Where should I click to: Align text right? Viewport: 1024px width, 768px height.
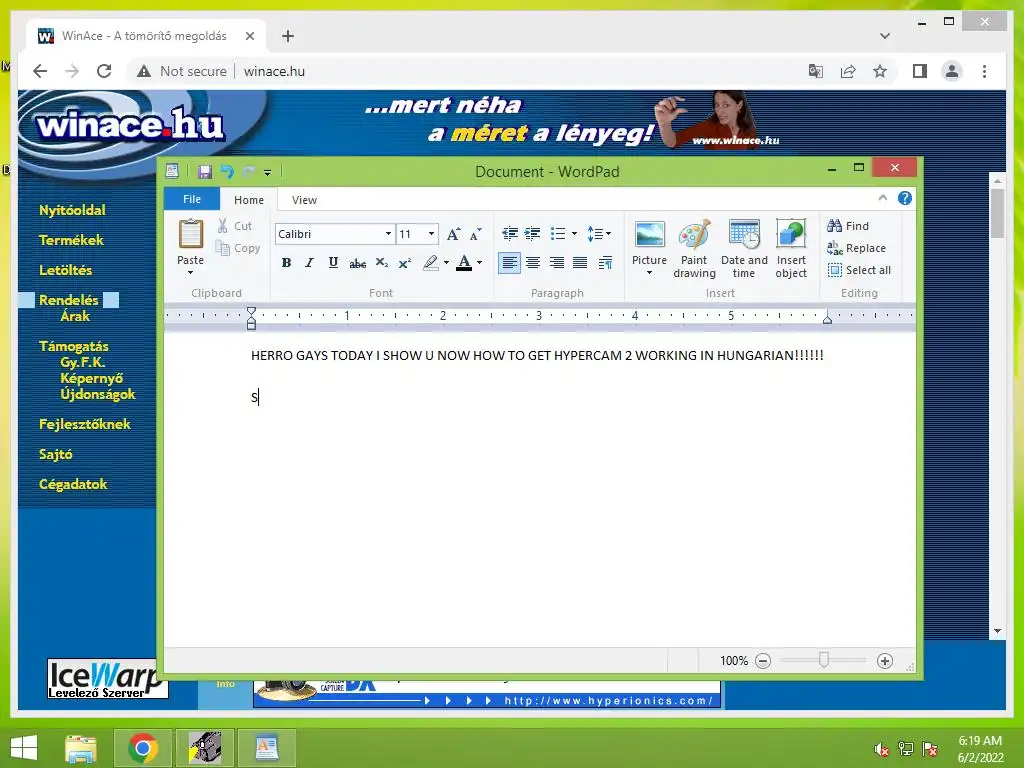click(x=556, y=263)
